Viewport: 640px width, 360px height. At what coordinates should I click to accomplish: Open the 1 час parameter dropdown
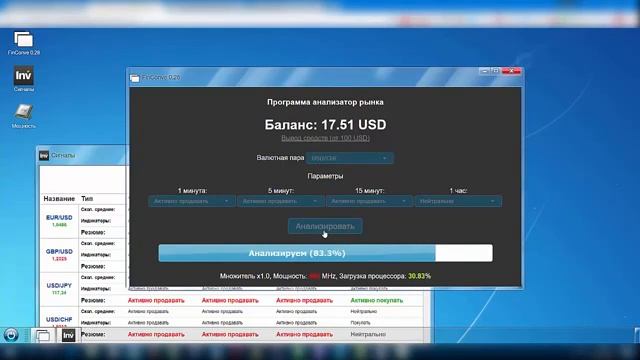pos(458,201)
